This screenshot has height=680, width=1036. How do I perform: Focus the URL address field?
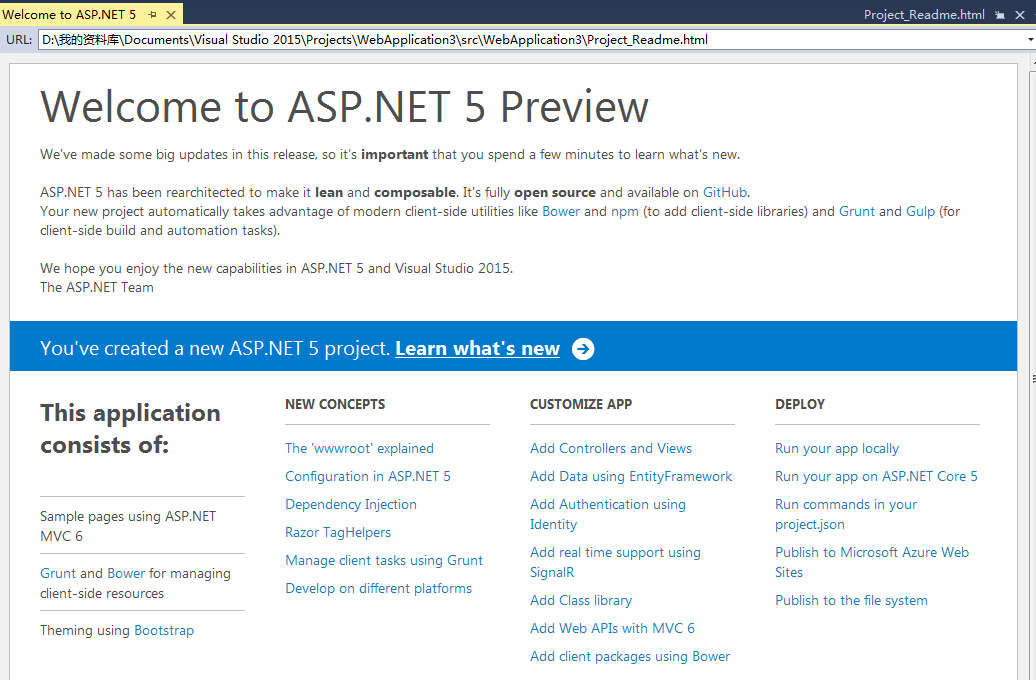click(531, 40)
